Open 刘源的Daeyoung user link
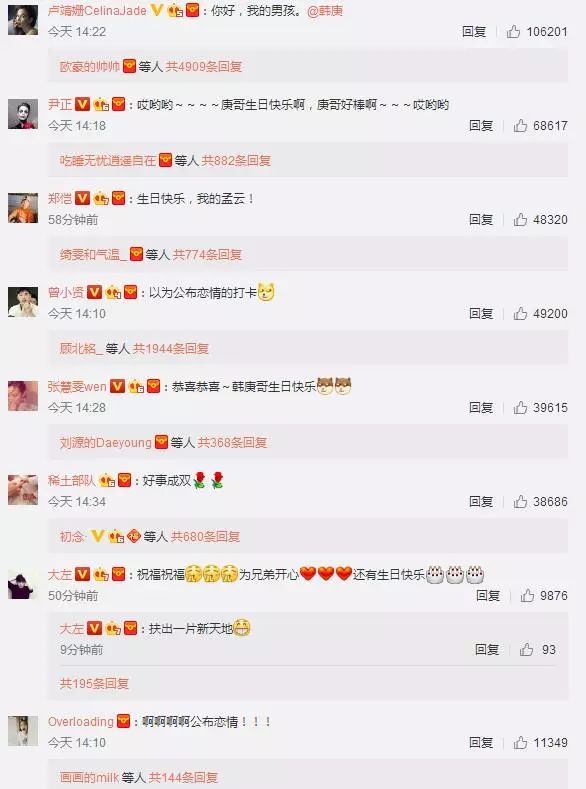 [x=106, y=442]
